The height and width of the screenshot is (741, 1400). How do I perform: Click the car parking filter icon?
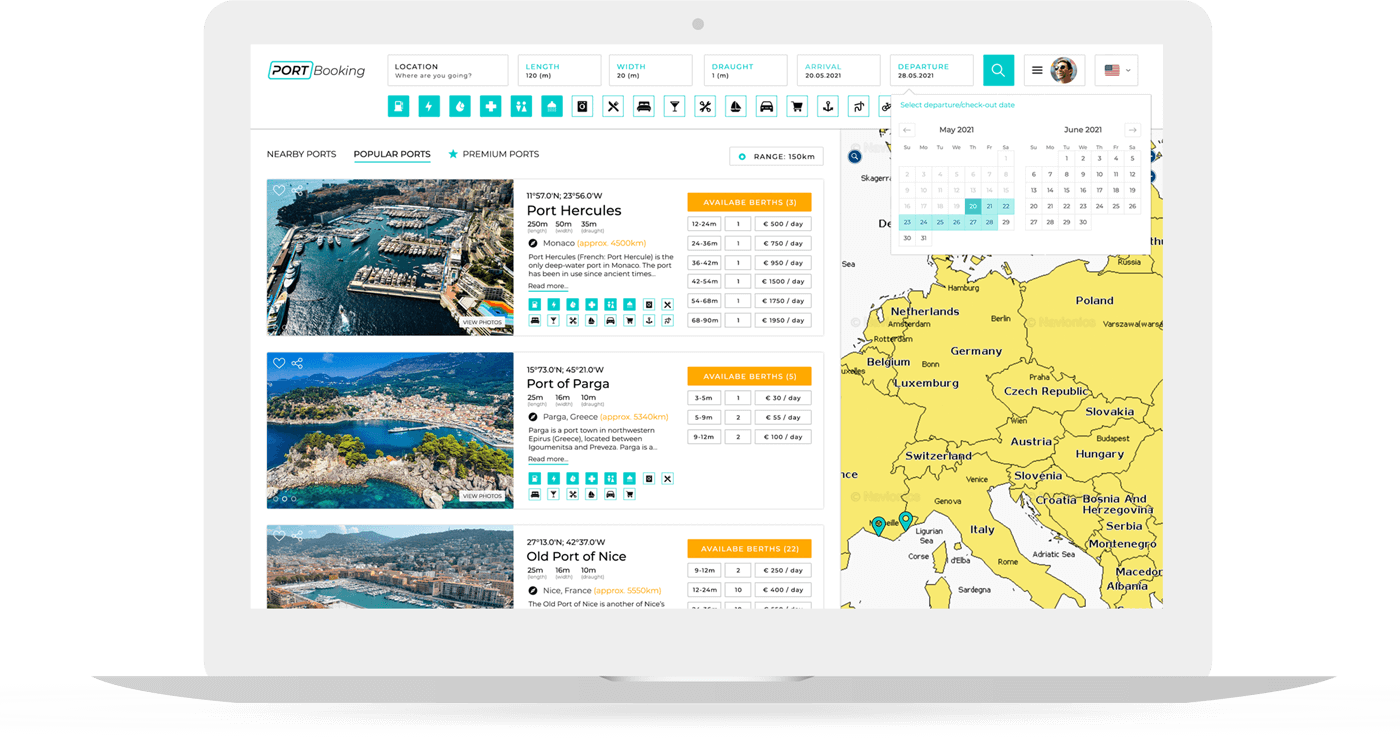tap(766, 106)
